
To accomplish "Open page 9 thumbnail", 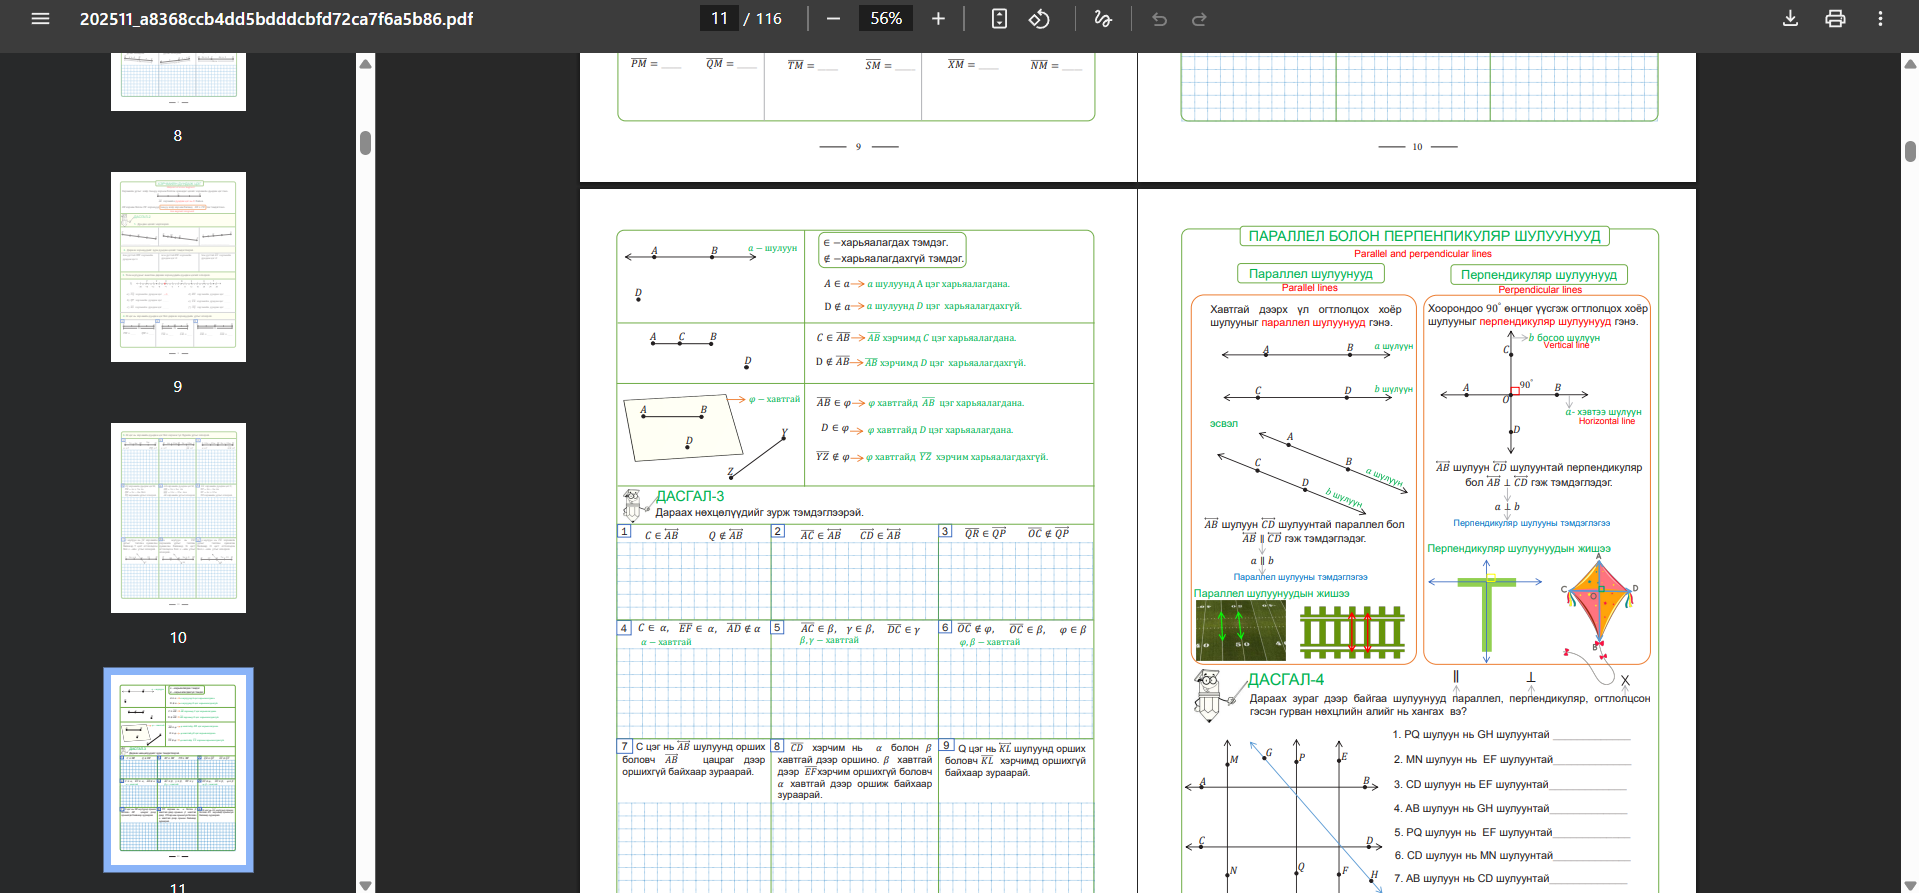I will click(178, 267).
